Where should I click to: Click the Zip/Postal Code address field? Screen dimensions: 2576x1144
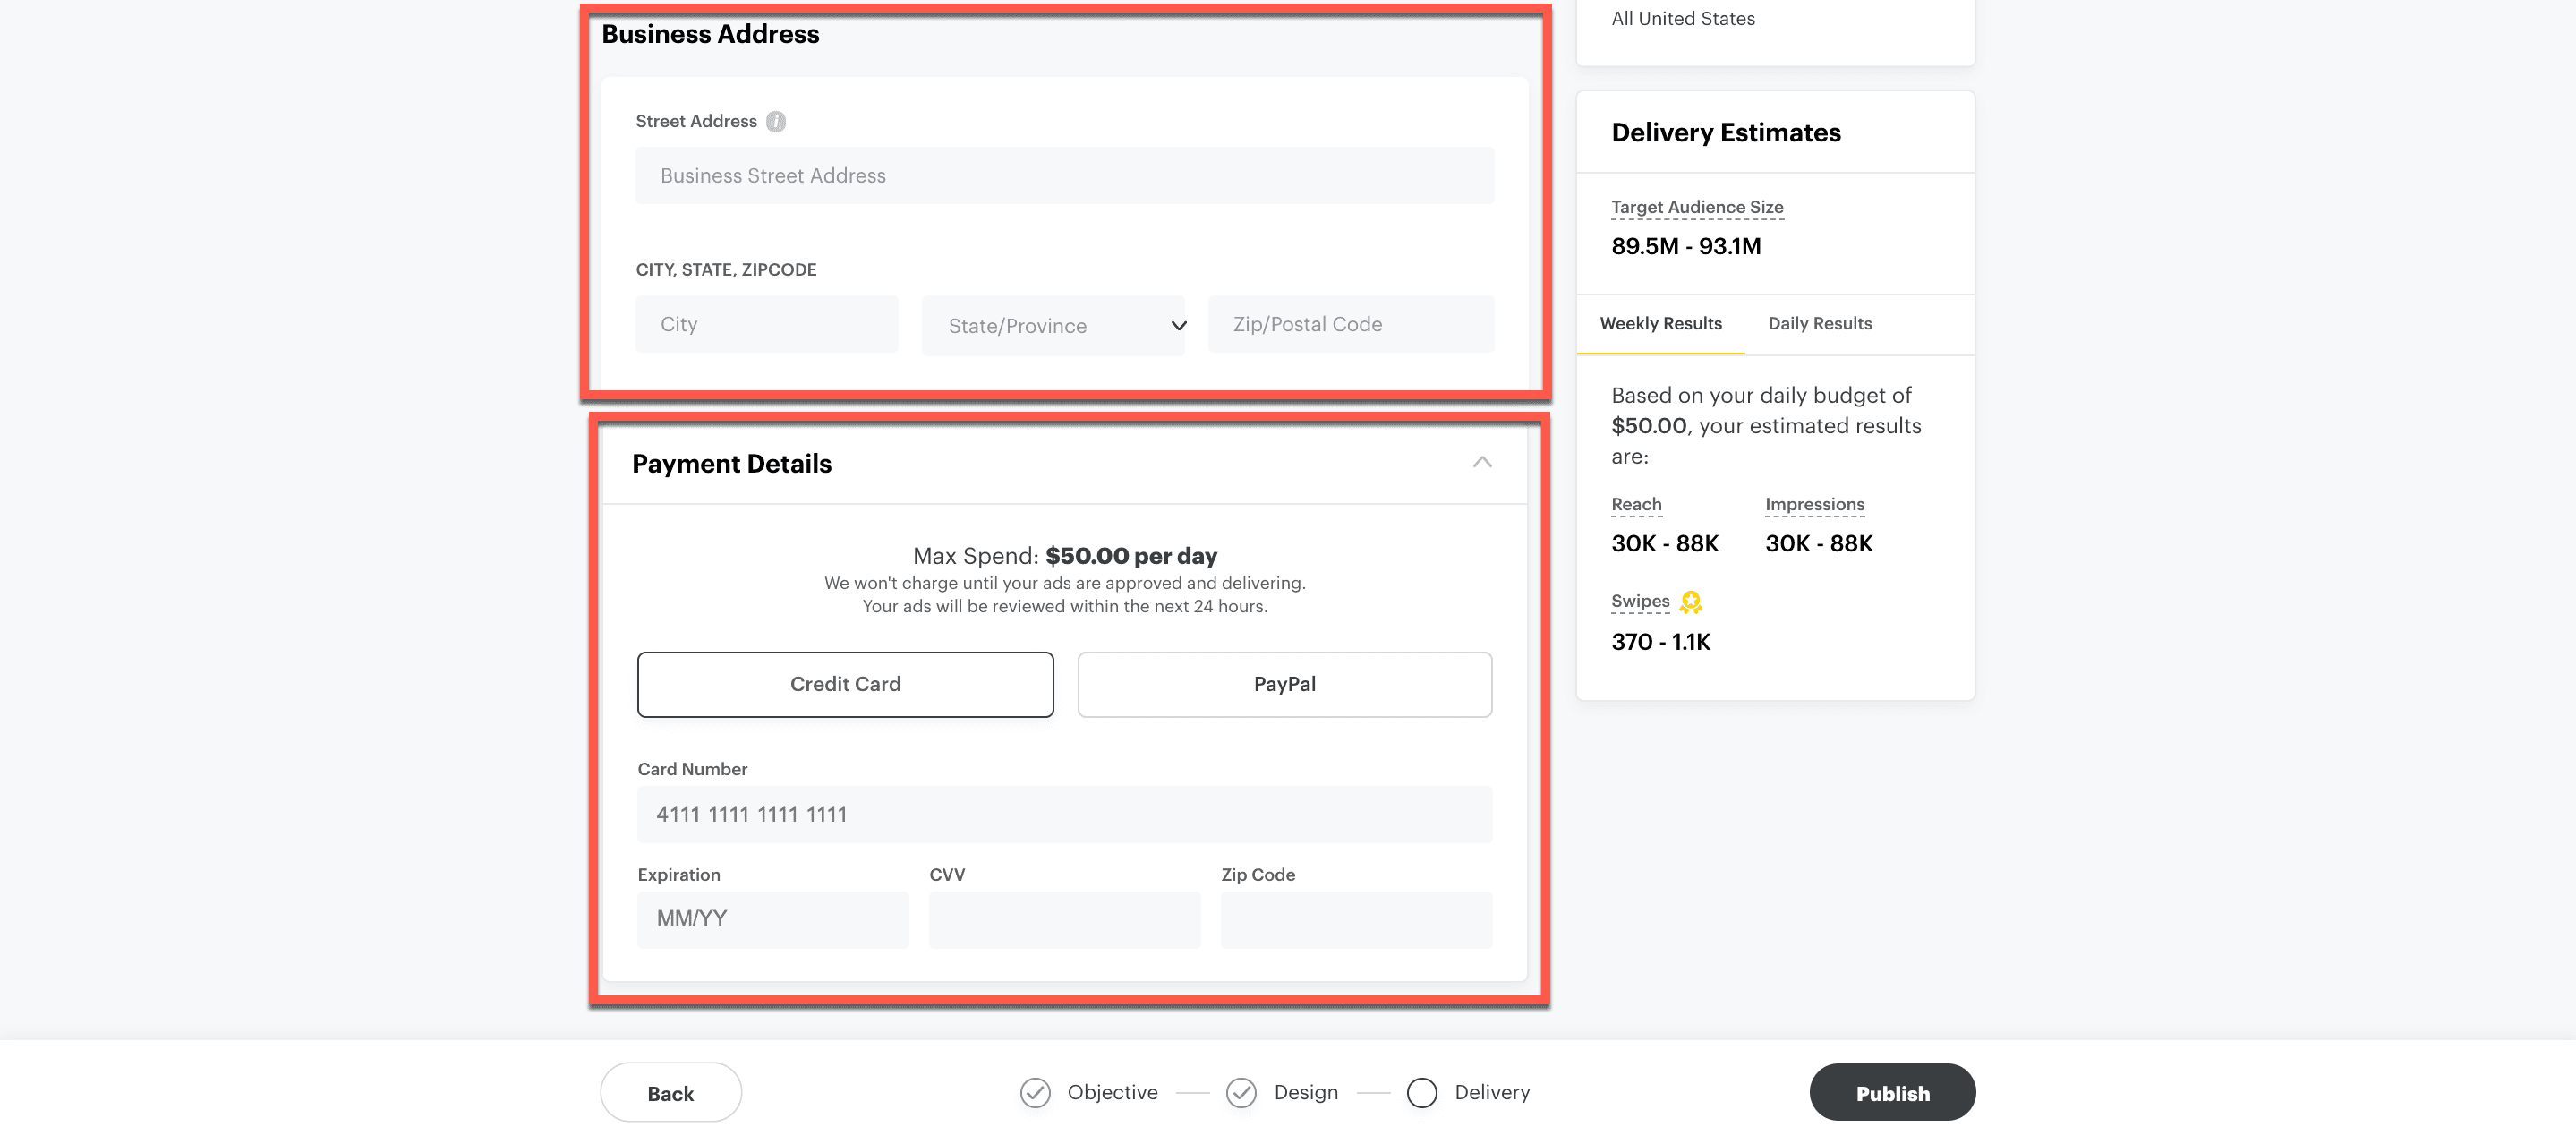tap(1350, 324)
